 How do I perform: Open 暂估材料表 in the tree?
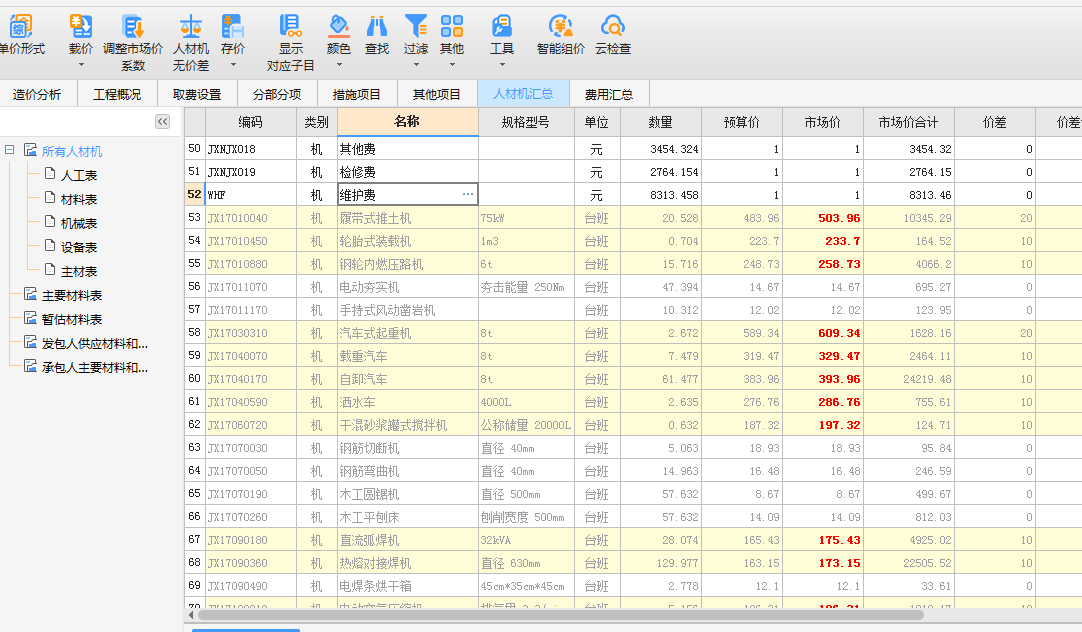pos(72,319)
